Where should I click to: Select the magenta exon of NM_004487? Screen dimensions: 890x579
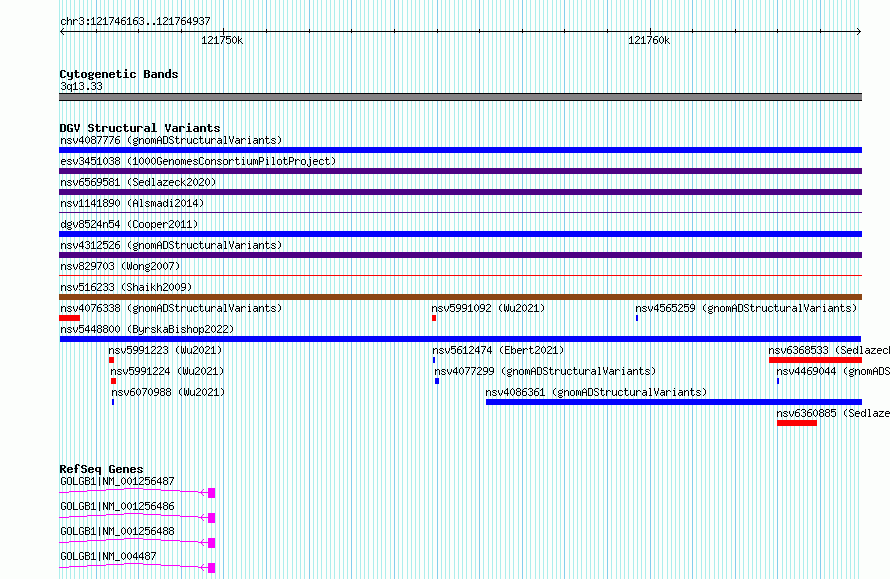coord(211,568)
